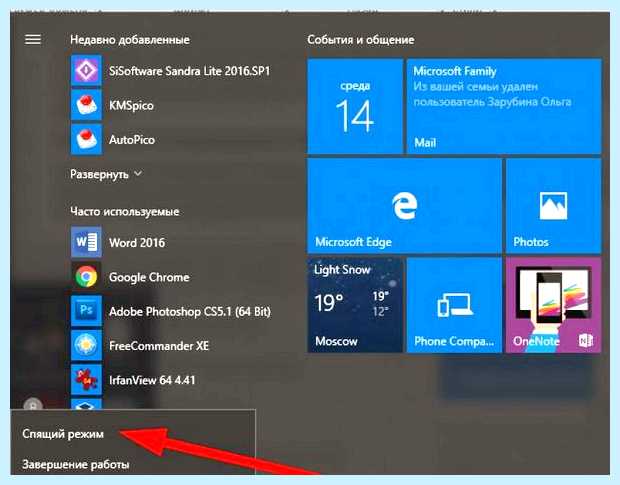
Task: Launch the OneNote tile
Action: [554, 305]
